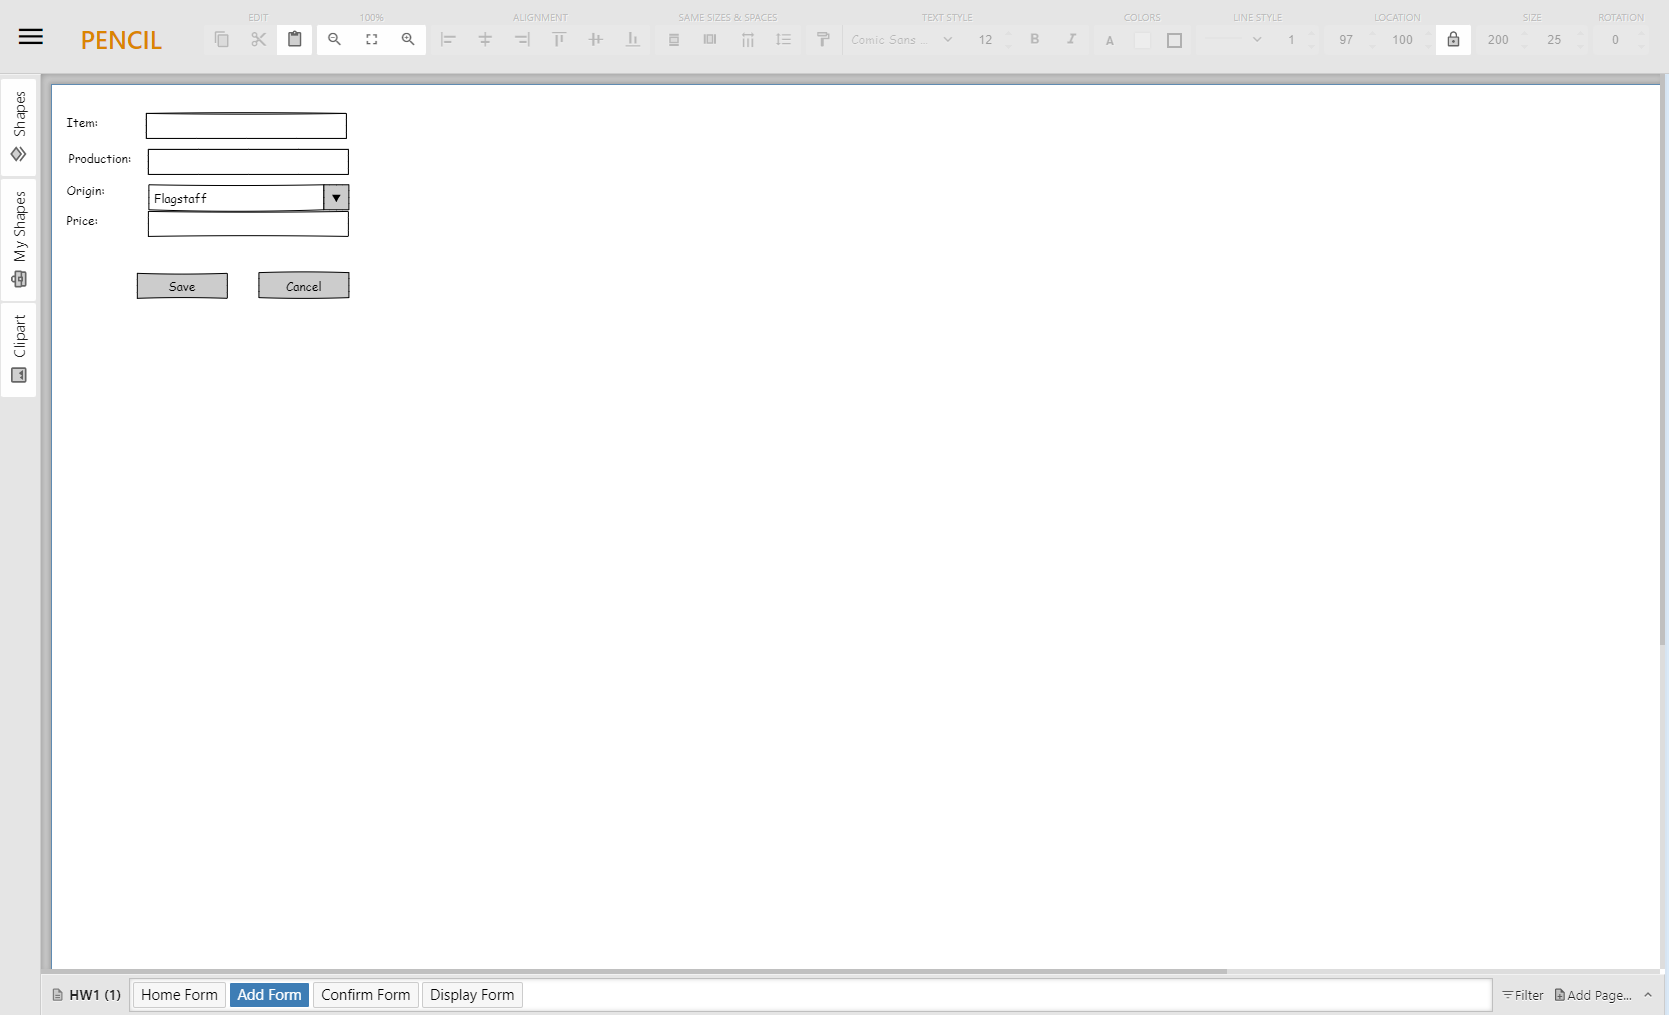Select the 'Production:' label on canvas

point(99,159)
